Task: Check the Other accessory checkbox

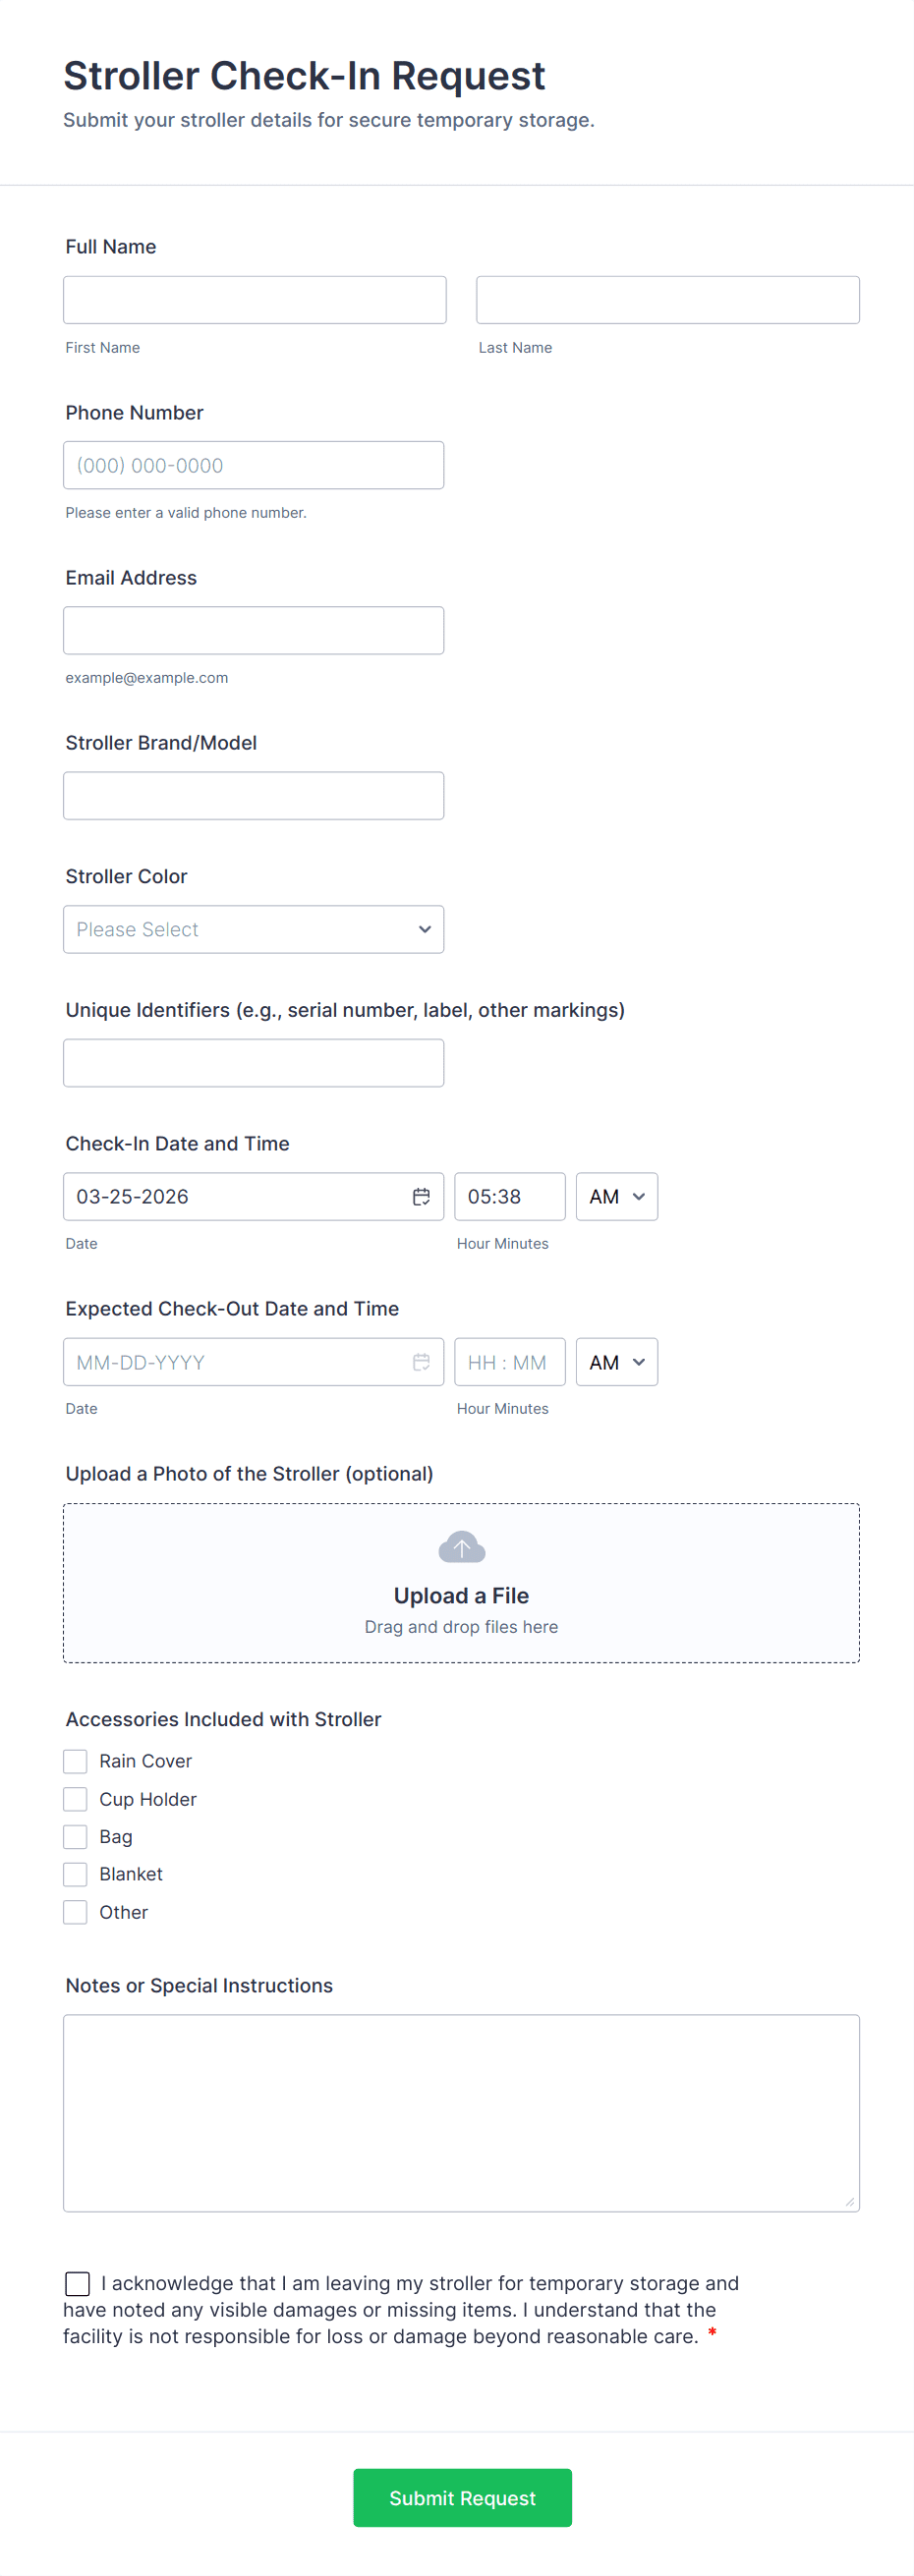Action: [75, 1911]
